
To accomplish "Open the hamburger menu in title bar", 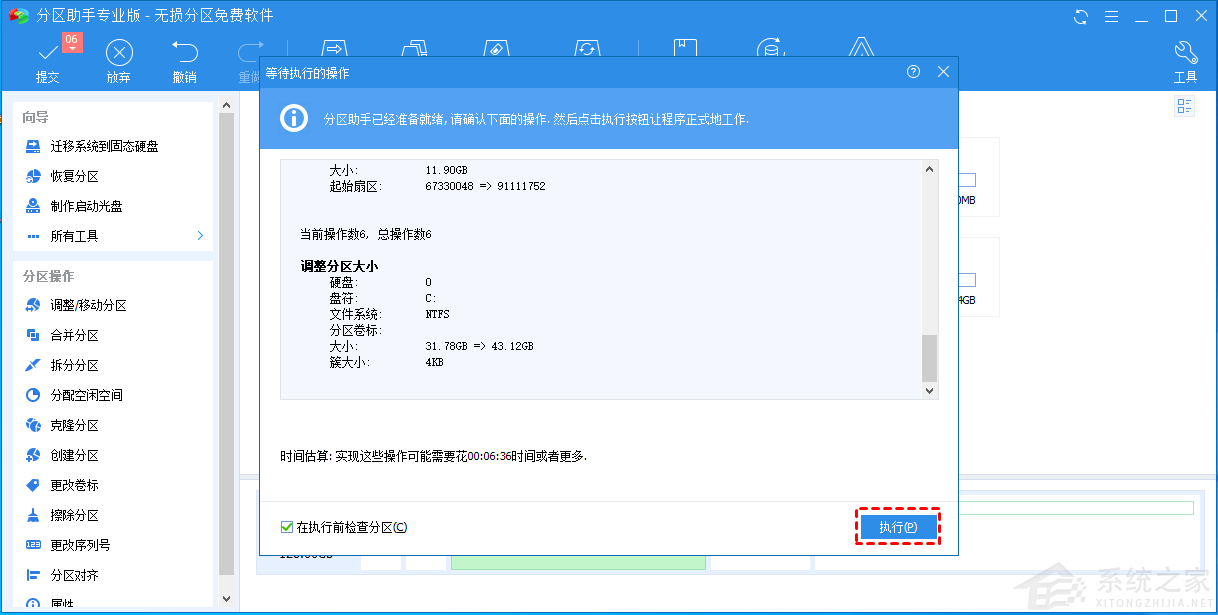I will tap(1113, 15).
